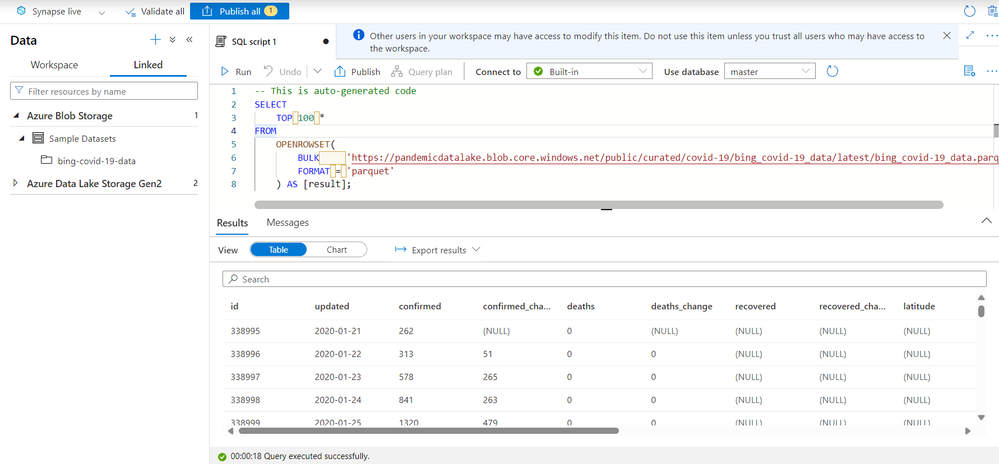Switch to the Linked tab
The height and width of the screenshot is (464, 999).
(148, 65)
